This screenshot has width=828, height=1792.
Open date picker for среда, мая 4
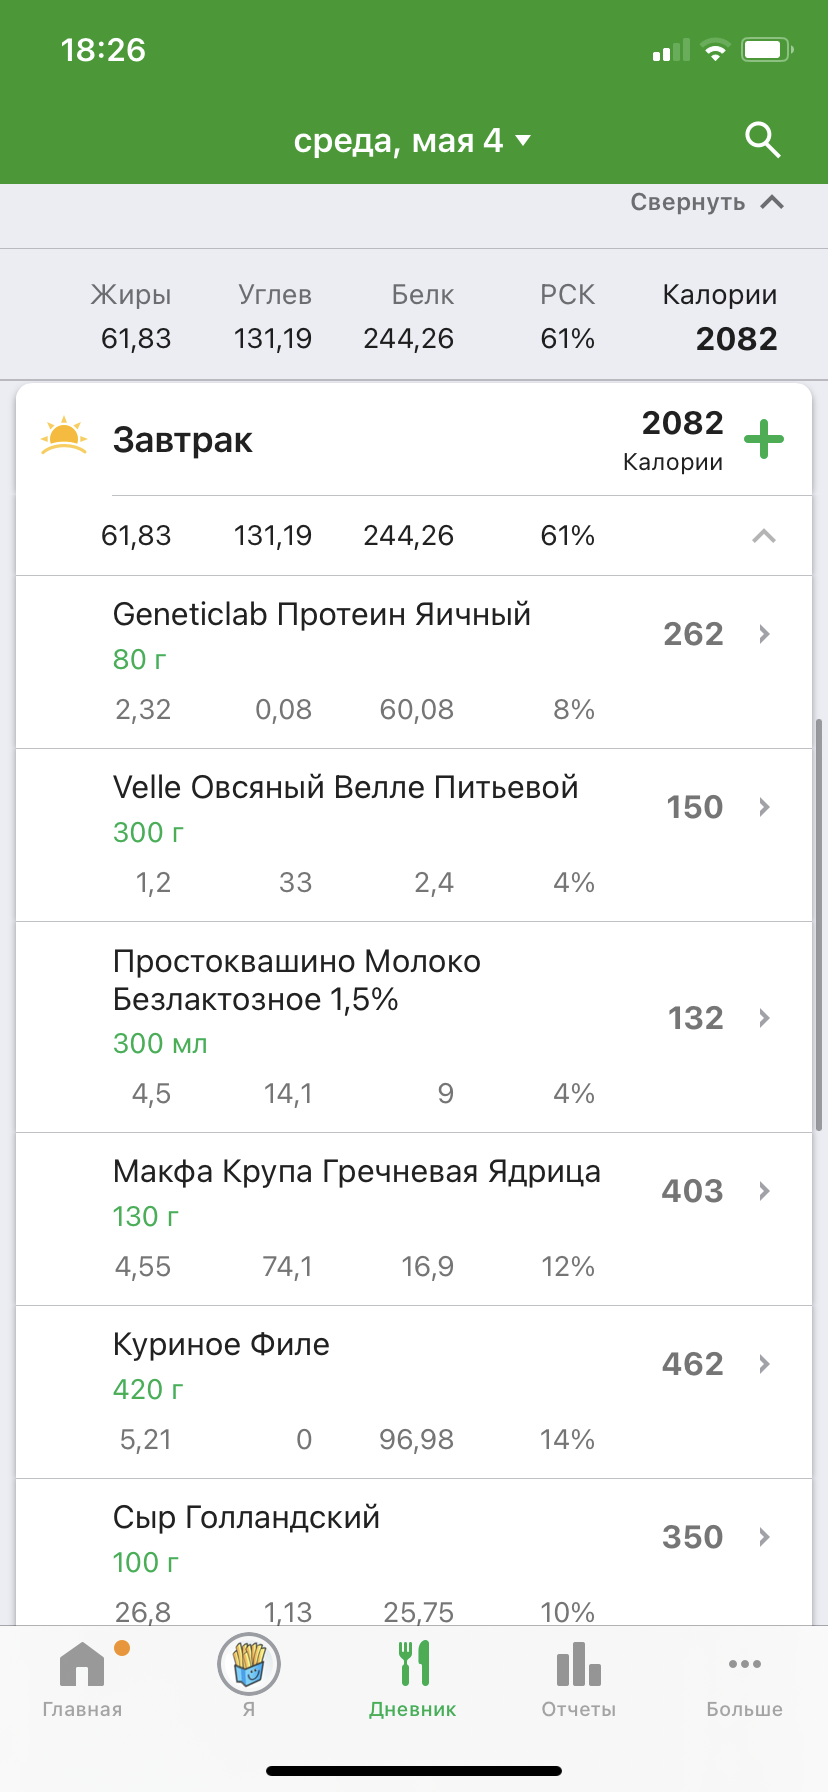point(412,140)
